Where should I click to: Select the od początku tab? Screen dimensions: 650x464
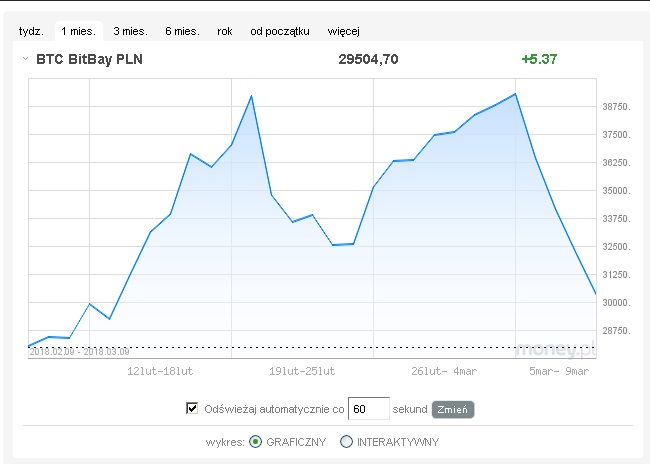point(280,31)
